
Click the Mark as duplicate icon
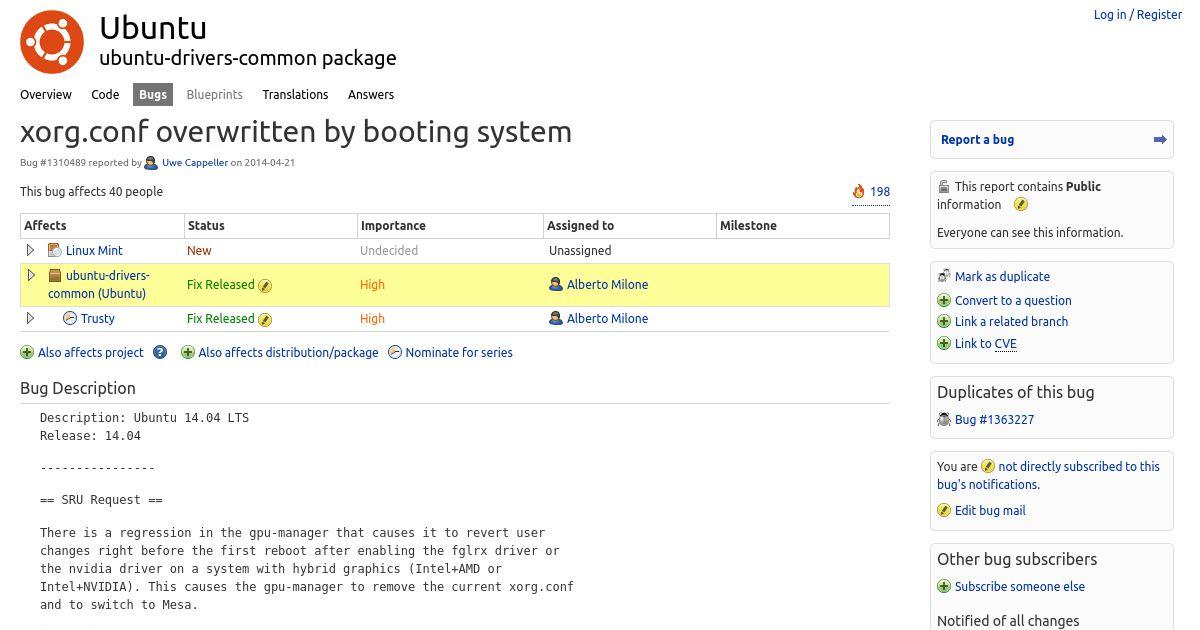(x=944, y=276)
